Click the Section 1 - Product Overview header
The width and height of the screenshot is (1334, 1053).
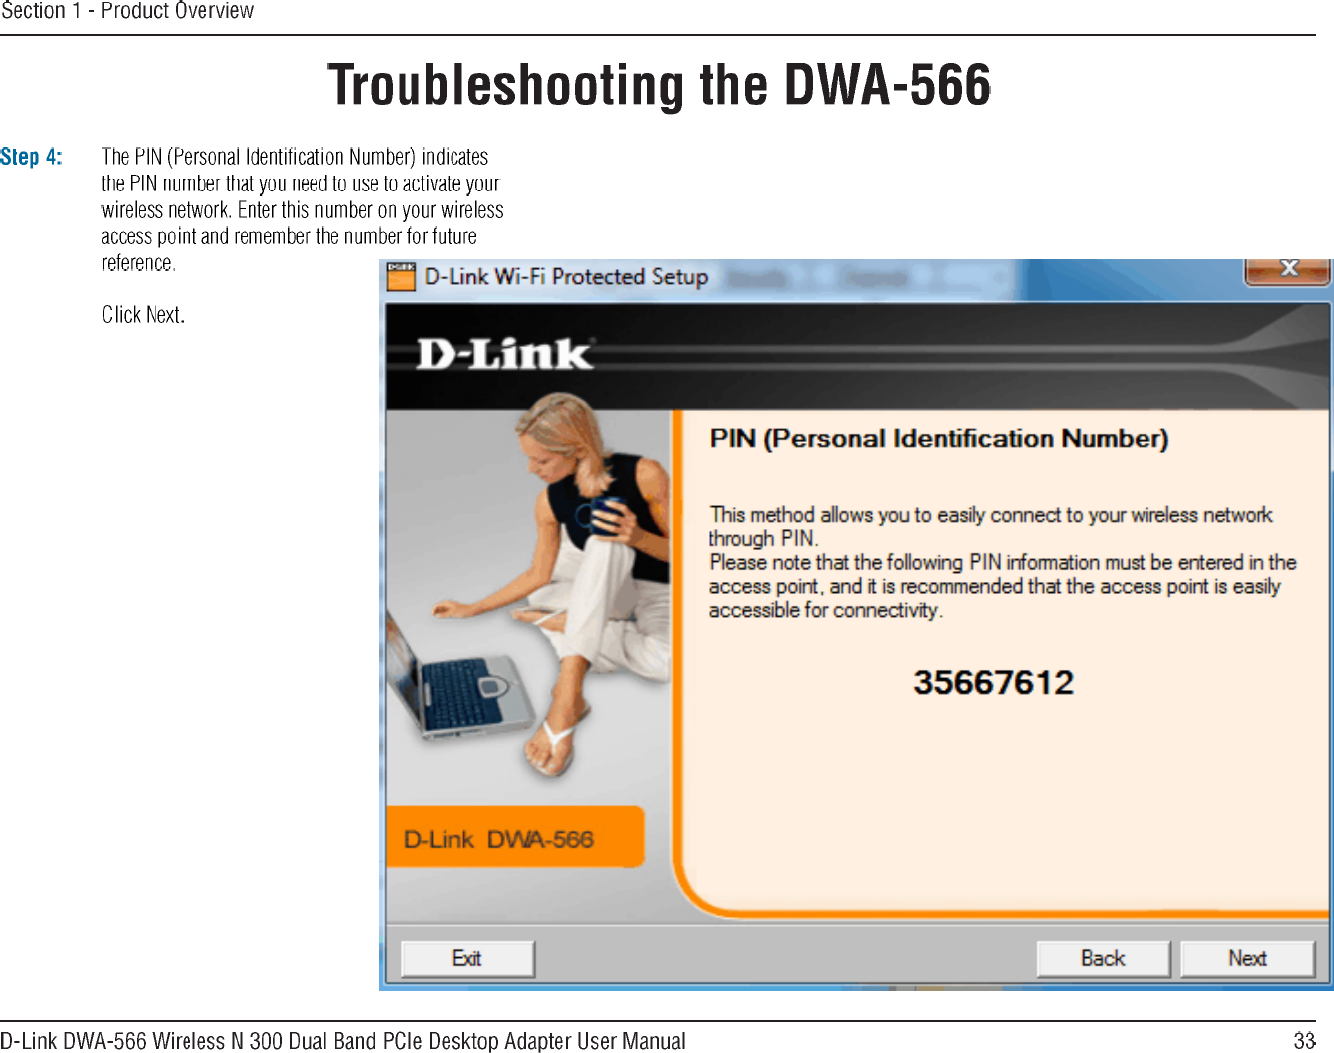pos(128,11)
